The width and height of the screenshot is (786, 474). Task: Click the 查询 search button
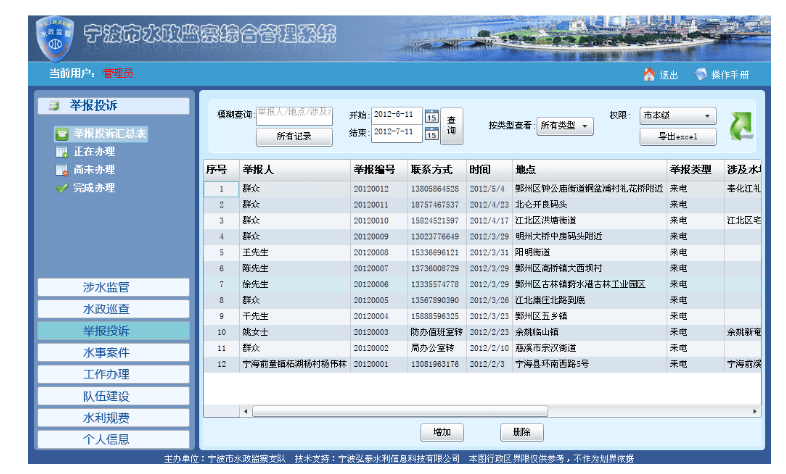click(452, 124)
